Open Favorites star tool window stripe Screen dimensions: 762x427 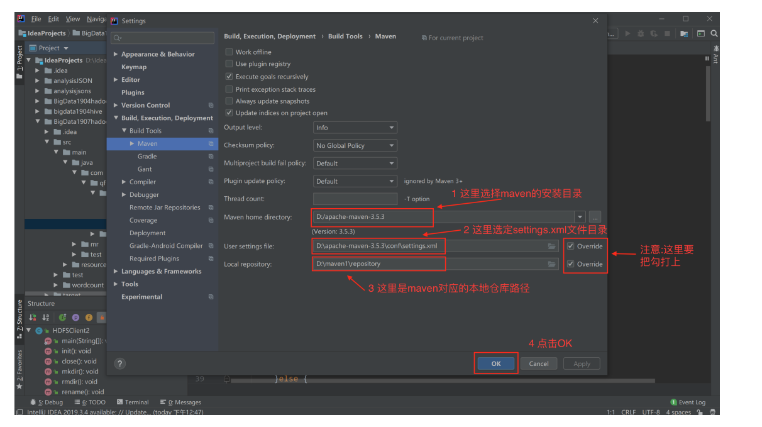click(x=19, y=369)
